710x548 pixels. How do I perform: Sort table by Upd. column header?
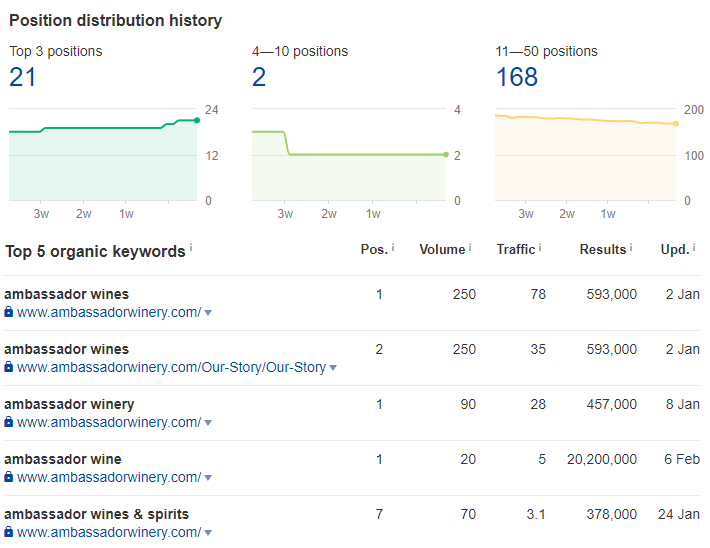[675, 250]
